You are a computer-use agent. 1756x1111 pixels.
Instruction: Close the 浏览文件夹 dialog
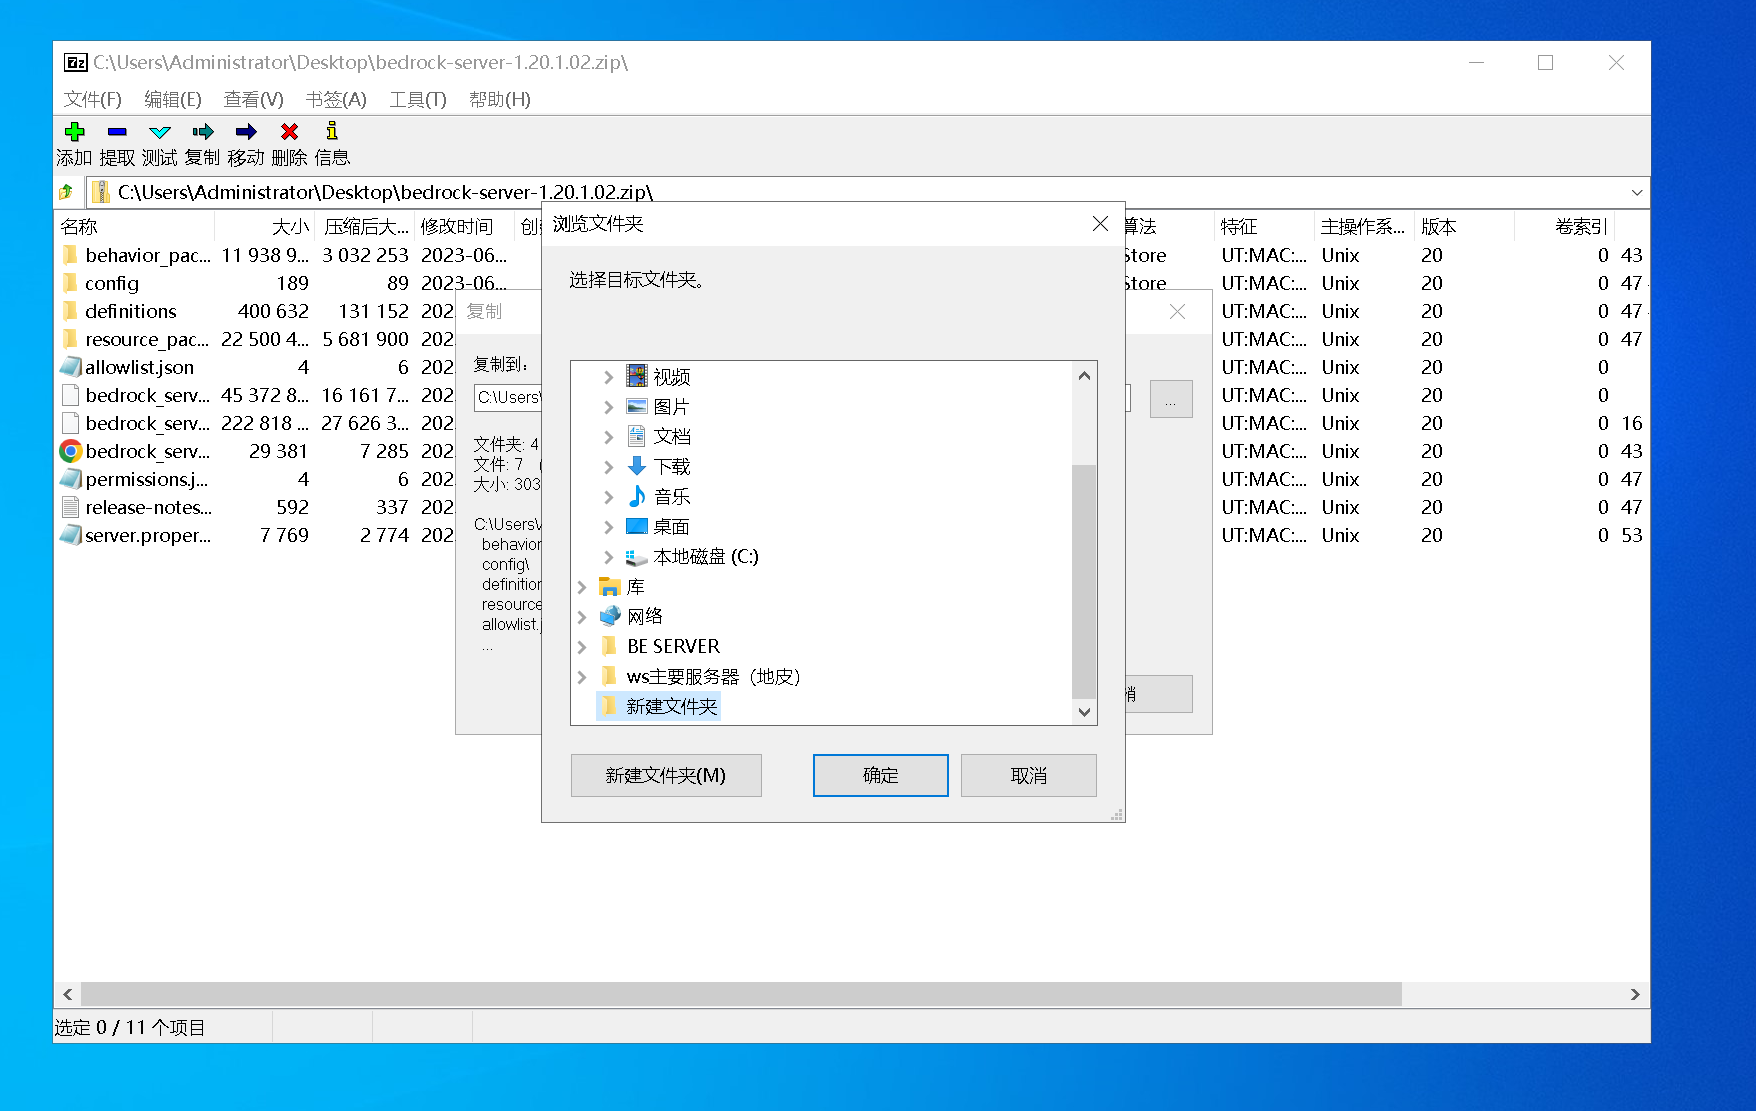tap(1100, 224)
